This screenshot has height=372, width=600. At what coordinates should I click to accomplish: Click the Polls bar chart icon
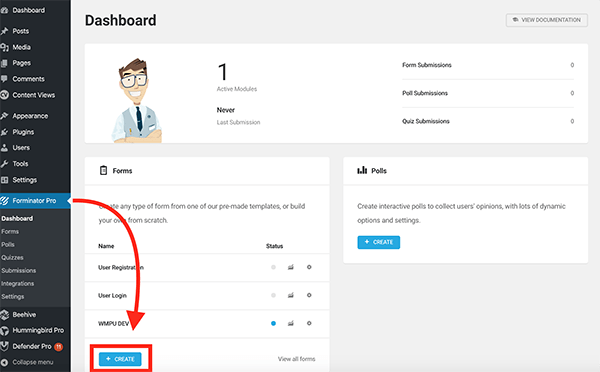click(x=362, y=170)
